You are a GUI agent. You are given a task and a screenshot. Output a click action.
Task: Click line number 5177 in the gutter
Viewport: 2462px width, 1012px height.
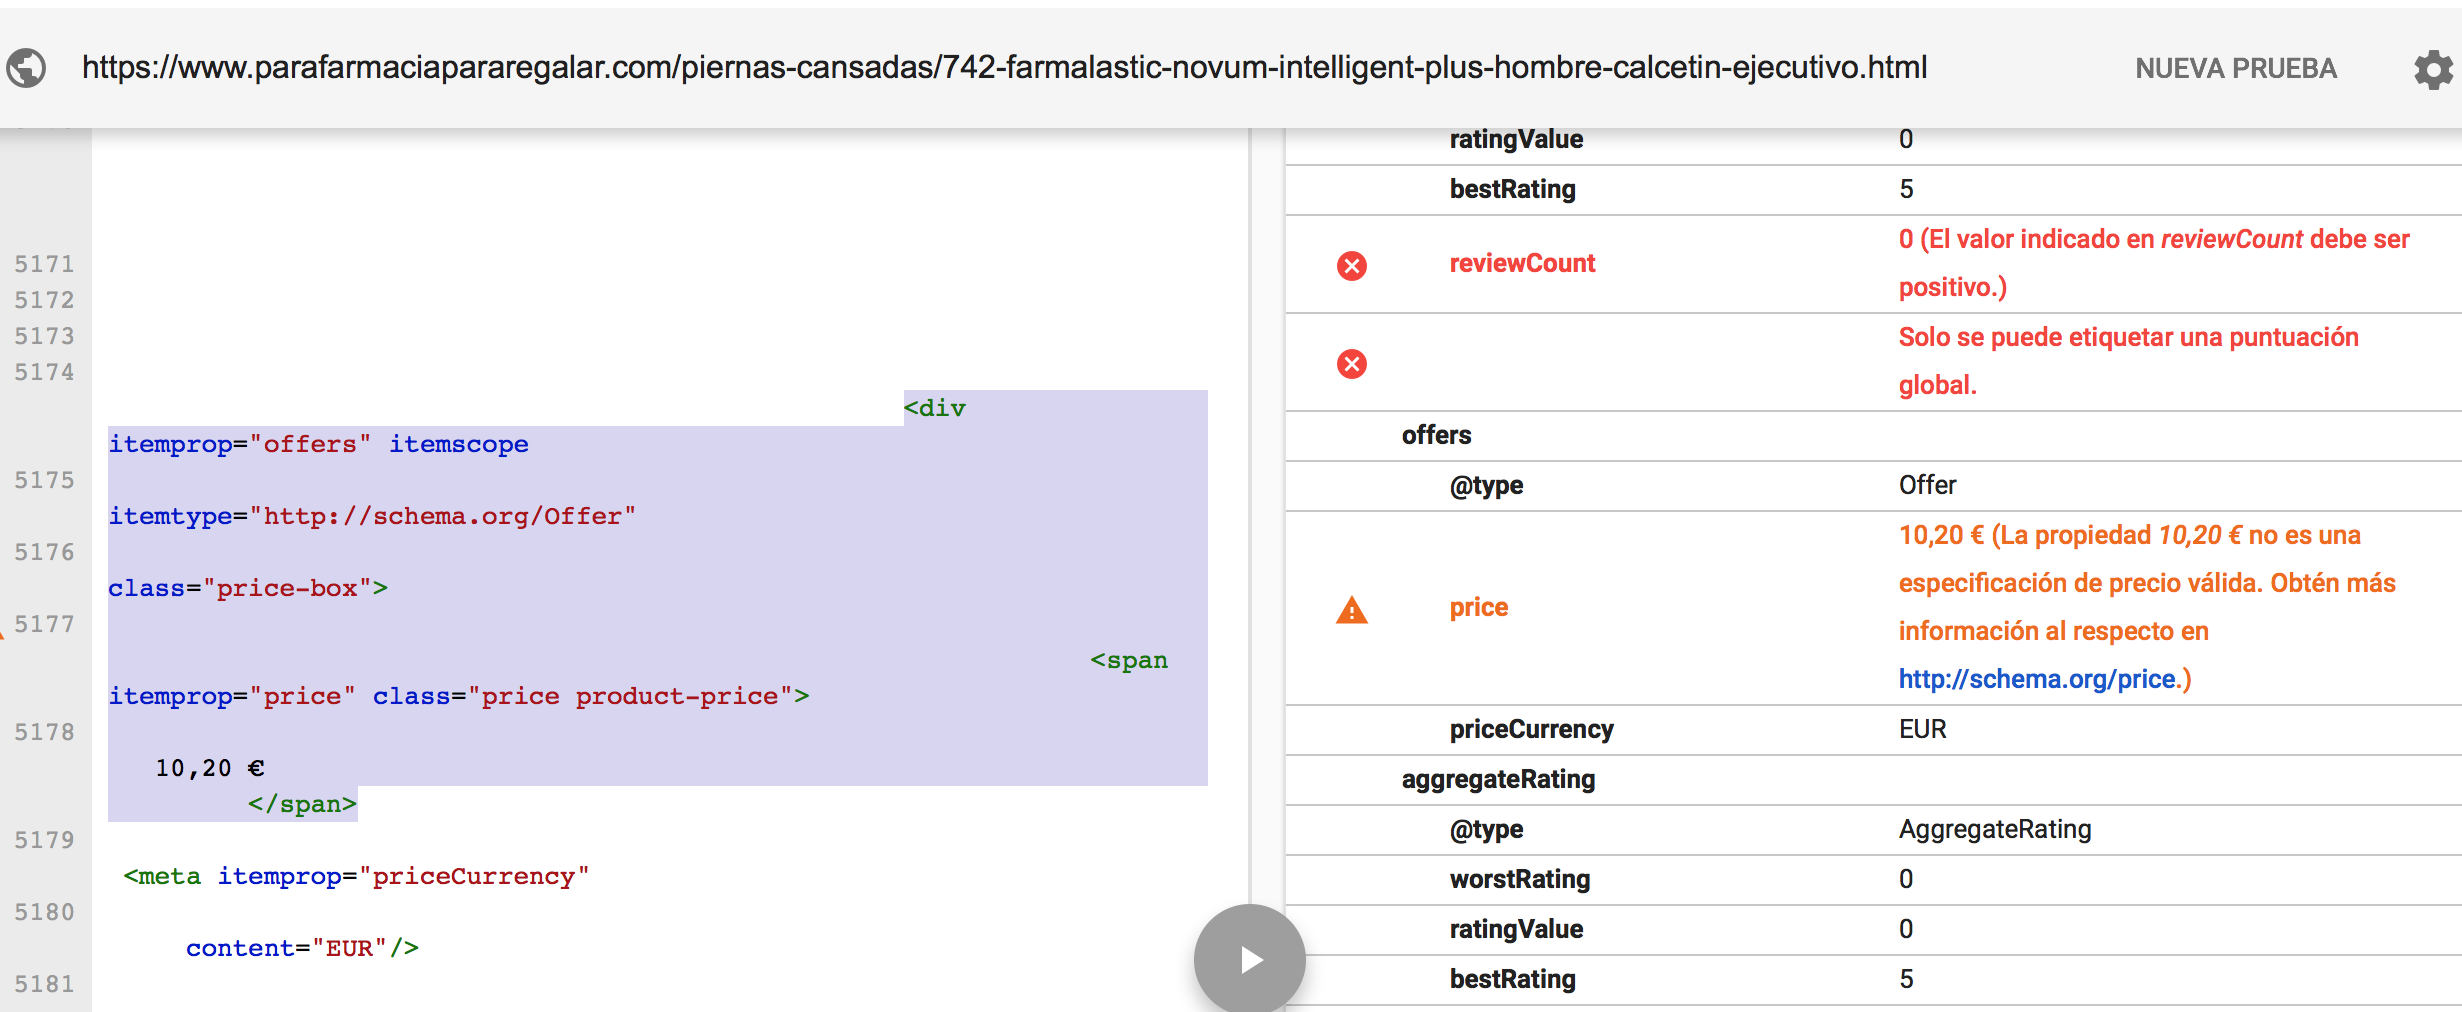[44, 624]
